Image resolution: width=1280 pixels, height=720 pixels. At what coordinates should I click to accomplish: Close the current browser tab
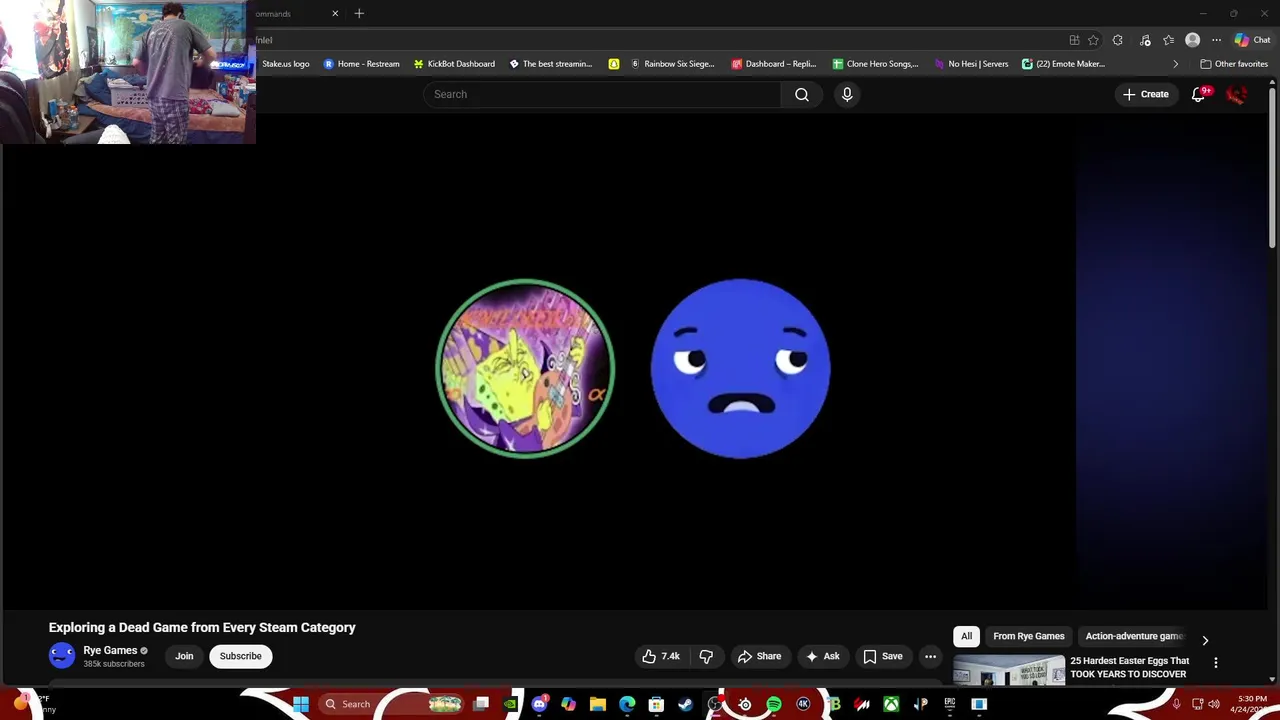click(x=335, y=13)
